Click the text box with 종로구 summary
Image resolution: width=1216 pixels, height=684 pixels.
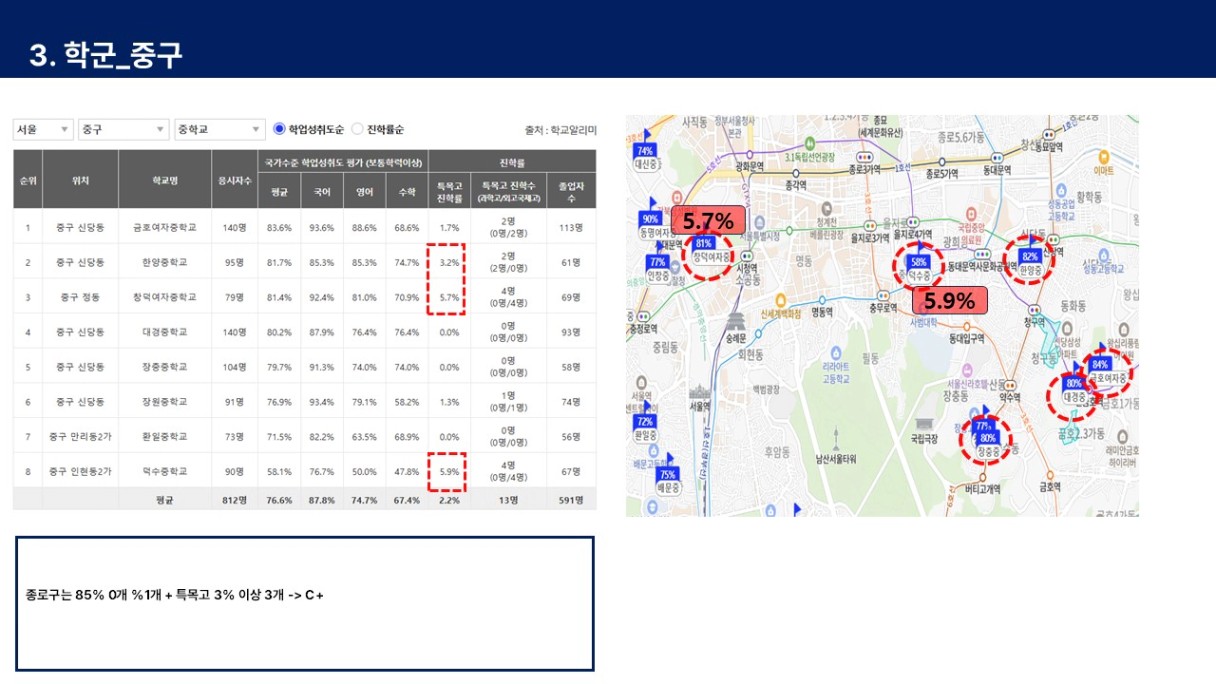pyautogui.click(x=305, y=603)
